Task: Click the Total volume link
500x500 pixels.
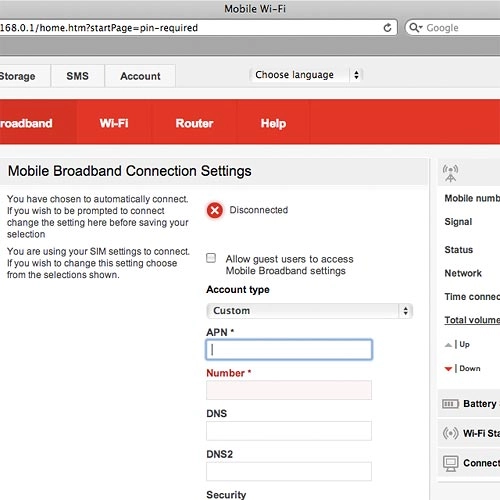Action: point(472,320)
